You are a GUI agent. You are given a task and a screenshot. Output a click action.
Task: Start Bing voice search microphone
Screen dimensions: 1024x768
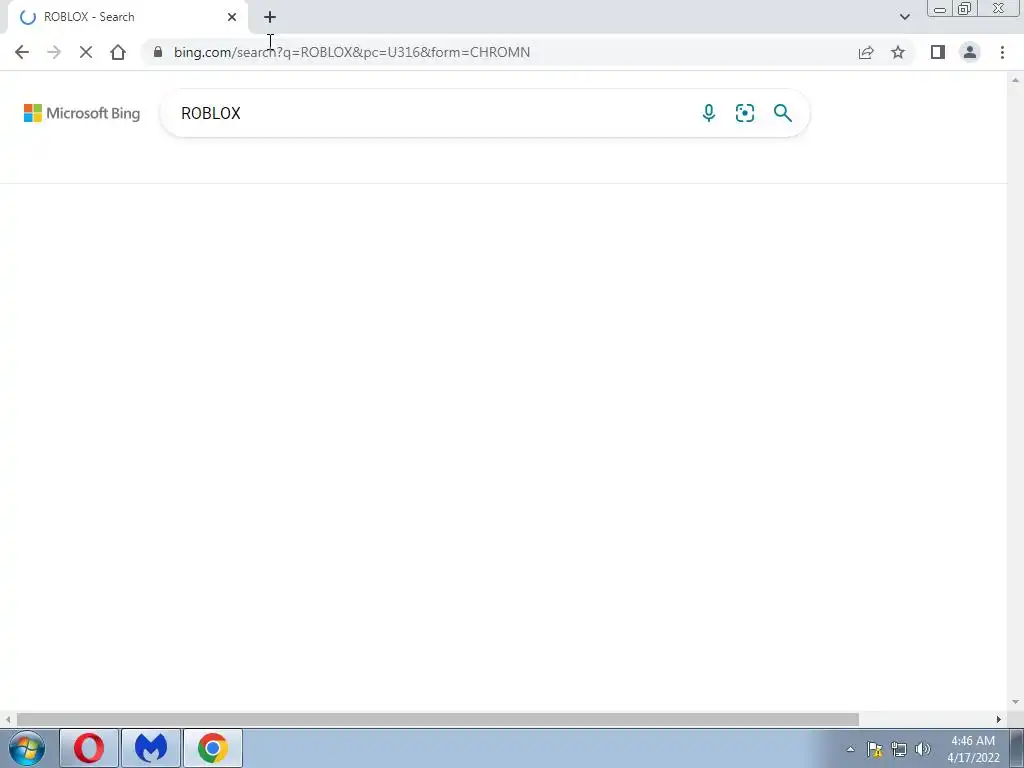(709, 113)
